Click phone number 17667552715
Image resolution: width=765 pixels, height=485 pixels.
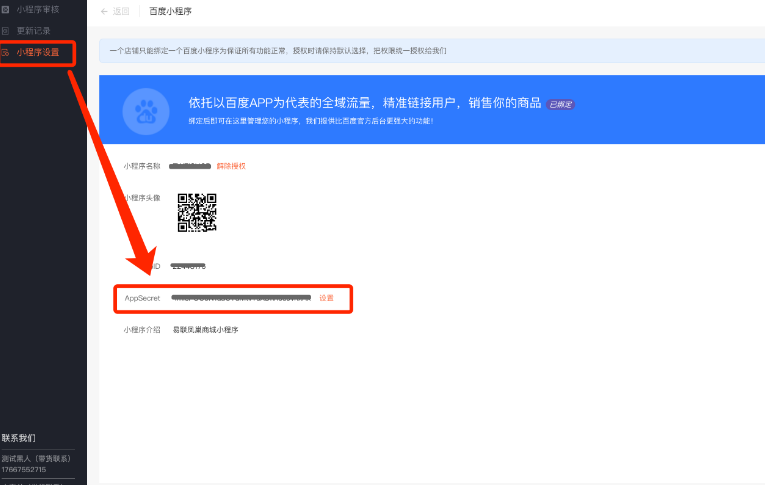(x=23, y=469)
